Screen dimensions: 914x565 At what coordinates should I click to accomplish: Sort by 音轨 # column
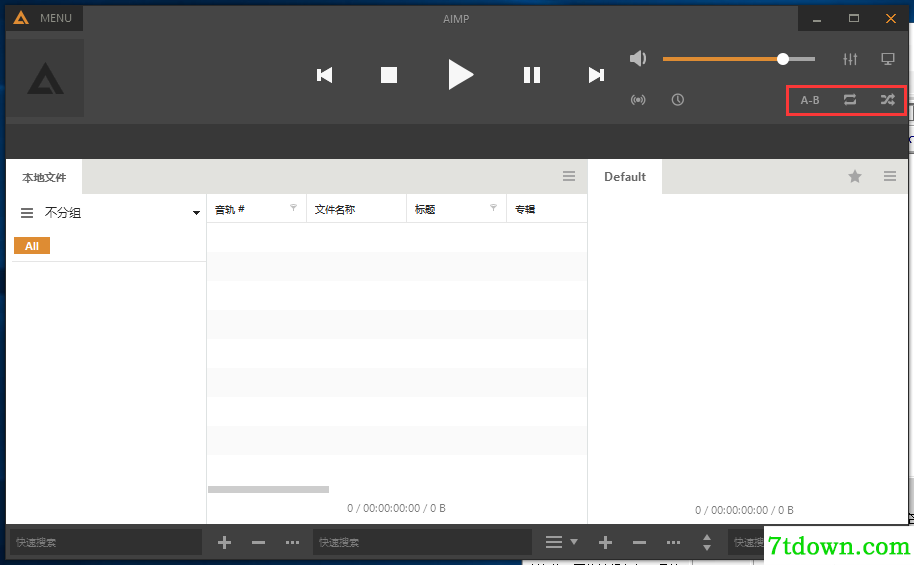coord(230,209)
